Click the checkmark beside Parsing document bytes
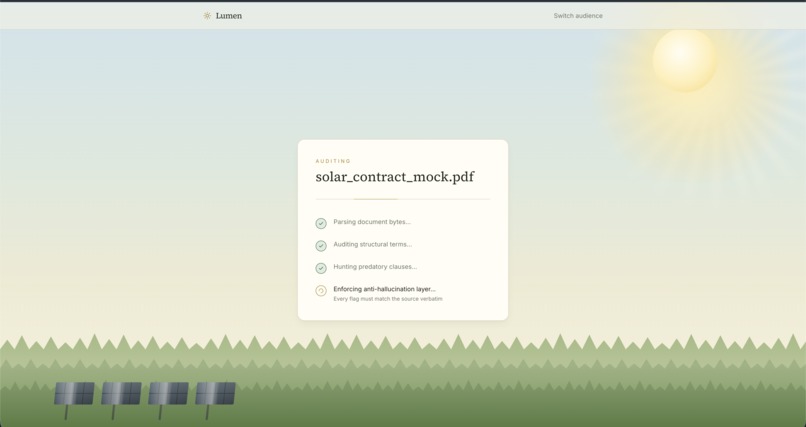This screenshot has width=806, height=427. point(321,224)
